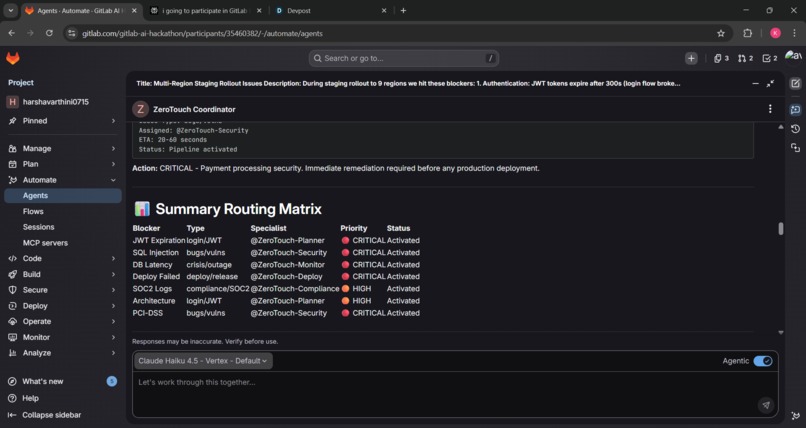The height and width of the screenshot is (428, 806).
Task: Expand the Plan menu
Action: click(x=62, y=164)
